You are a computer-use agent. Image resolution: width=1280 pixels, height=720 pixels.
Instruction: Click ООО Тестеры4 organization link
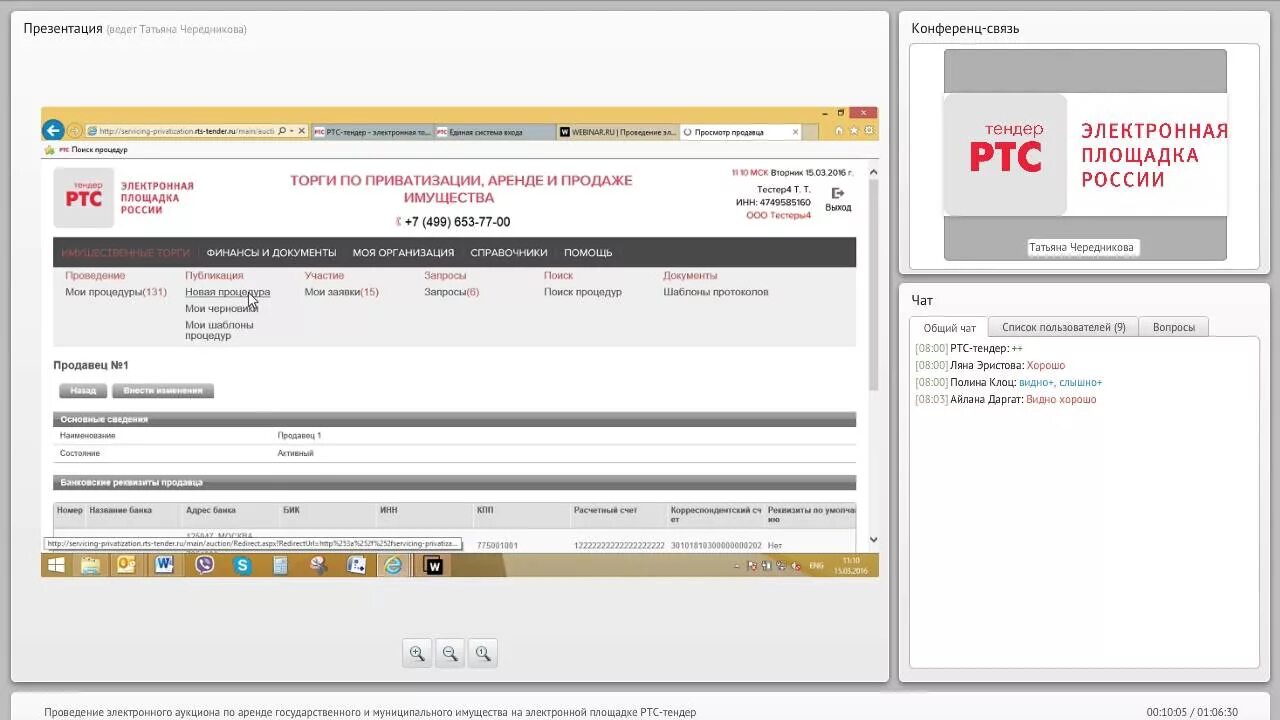[x=778, y=215]
